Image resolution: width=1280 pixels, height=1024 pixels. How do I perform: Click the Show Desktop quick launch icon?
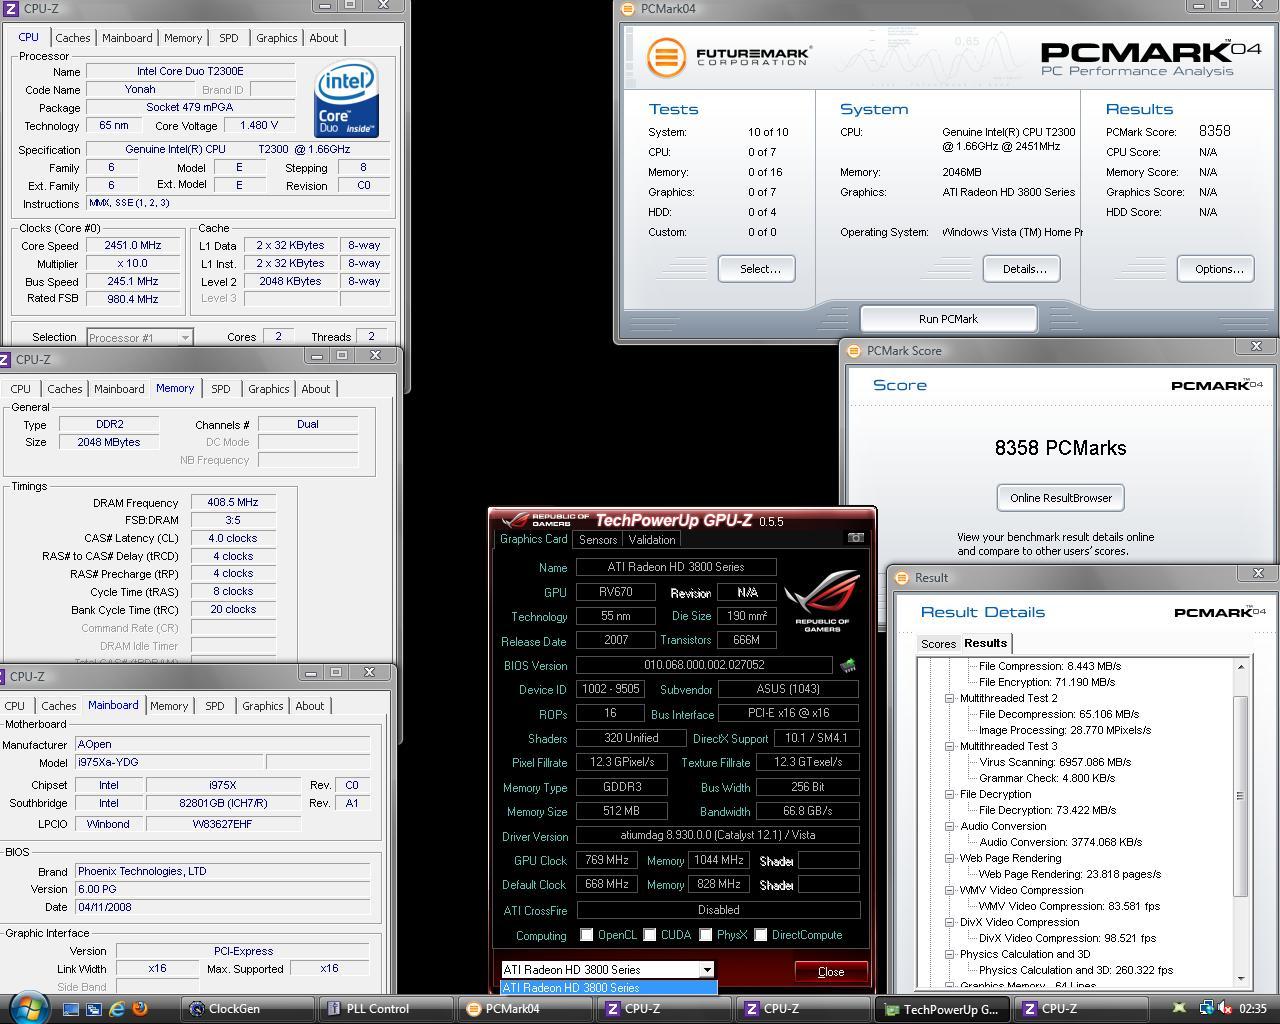[71, 1009]
